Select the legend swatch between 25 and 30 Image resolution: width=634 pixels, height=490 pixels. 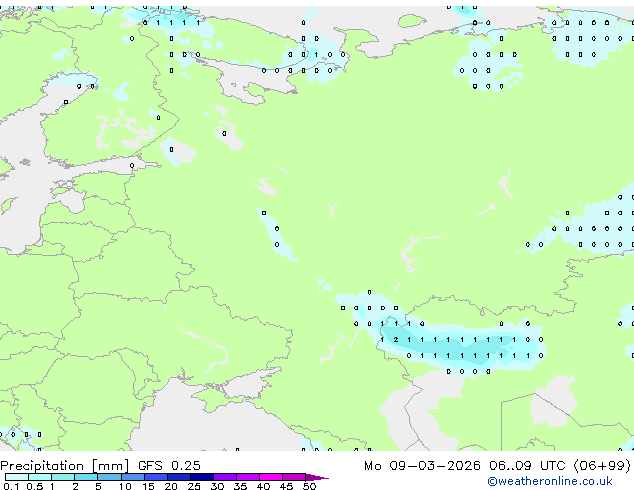[x=202, y=477]
